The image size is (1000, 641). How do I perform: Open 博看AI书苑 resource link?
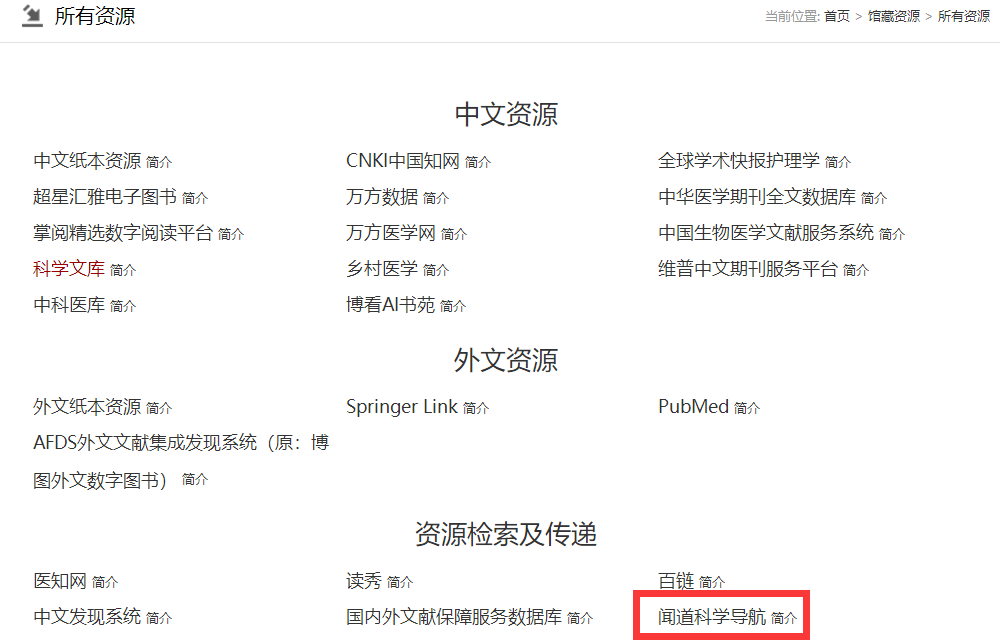coord(390,305)
